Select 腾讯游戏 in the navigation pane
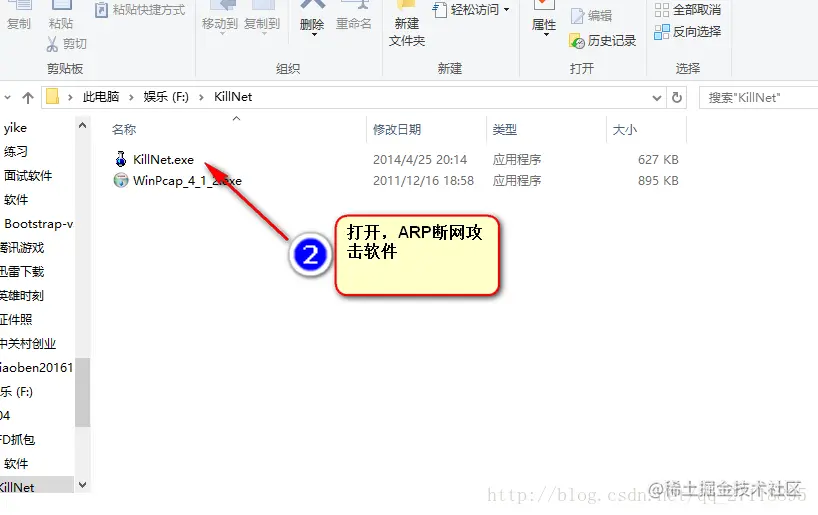Viewport: 818px width, 515px height. pos(22,248)
